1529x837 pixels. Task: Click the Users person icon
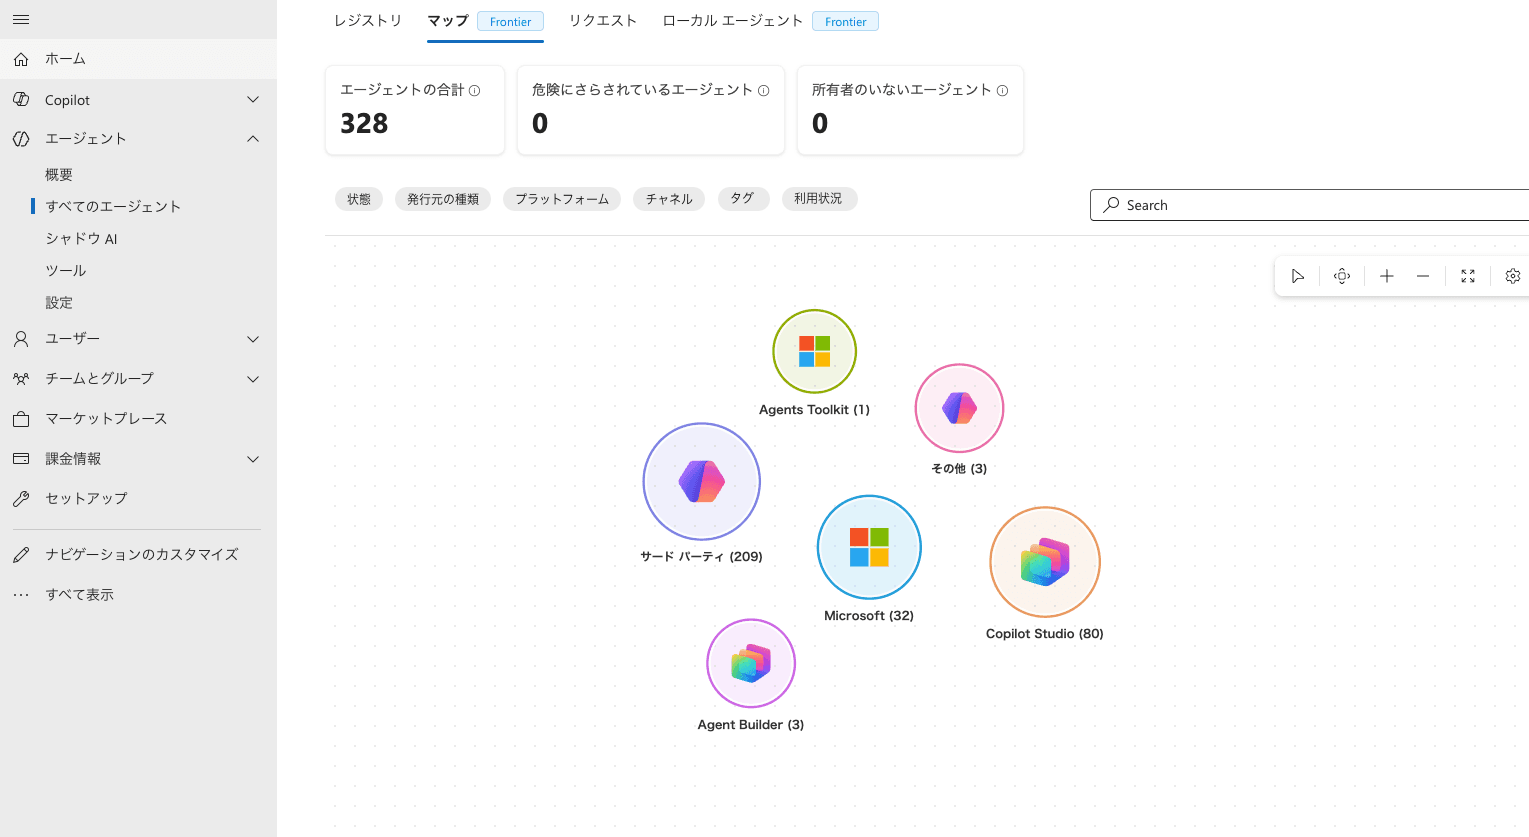pyautogui.click(x=21, y=339)
